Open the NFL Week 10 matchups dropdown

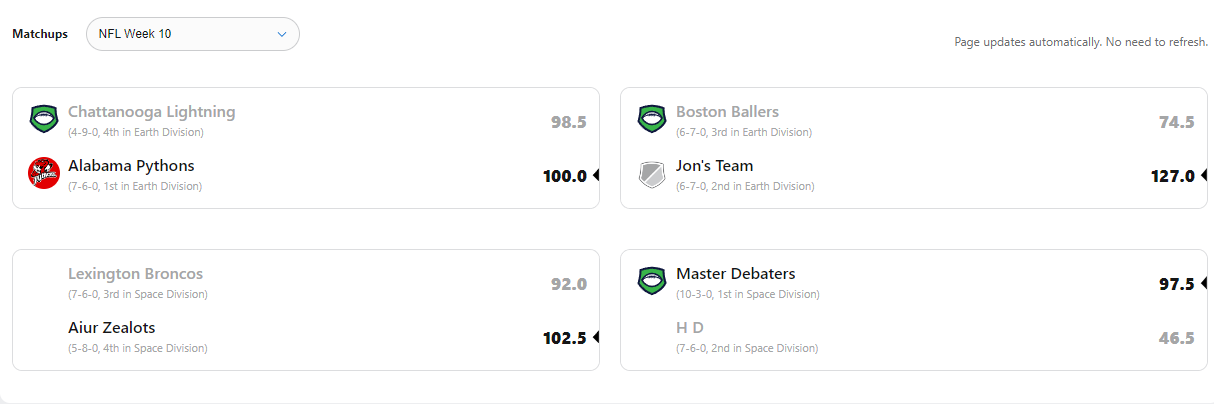(192, 34)
